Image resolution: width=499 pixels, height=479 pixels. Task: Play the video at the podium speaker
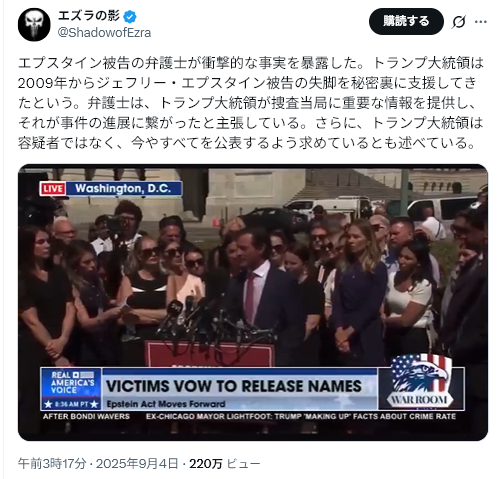(x=253, y=302)
